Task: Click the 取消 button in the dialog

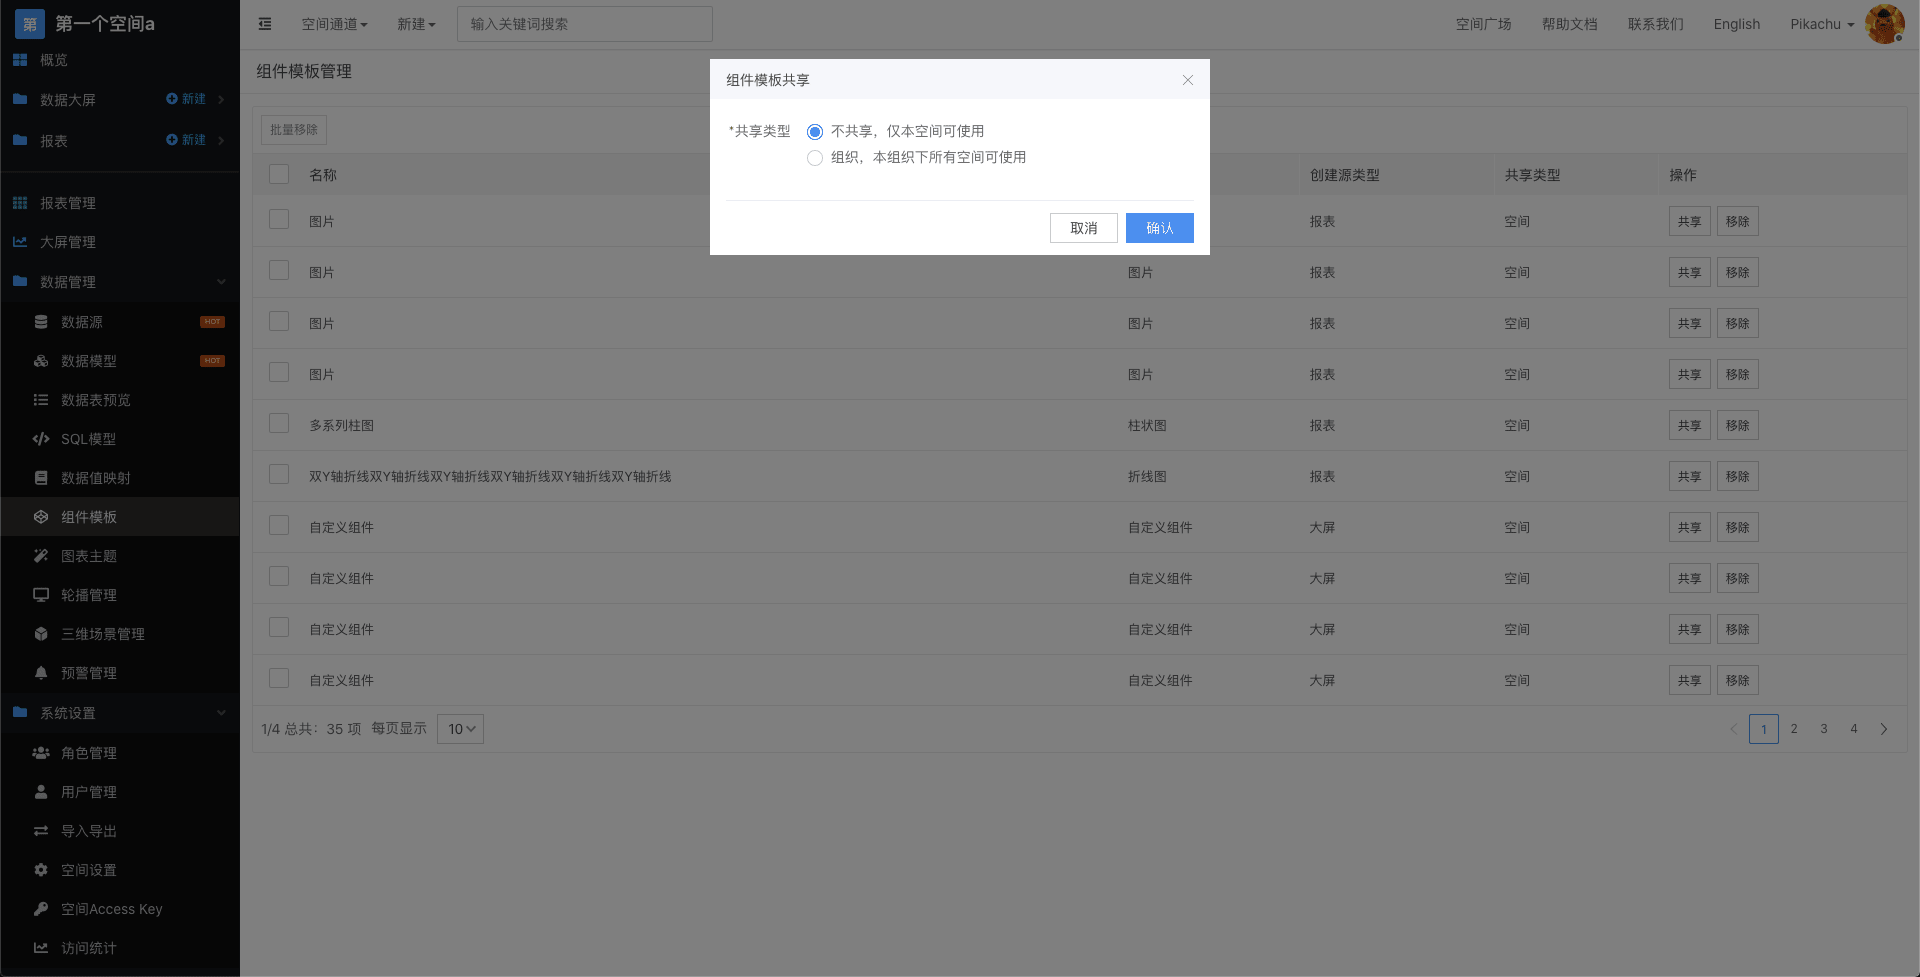Action: click(x=1084, y=228)
